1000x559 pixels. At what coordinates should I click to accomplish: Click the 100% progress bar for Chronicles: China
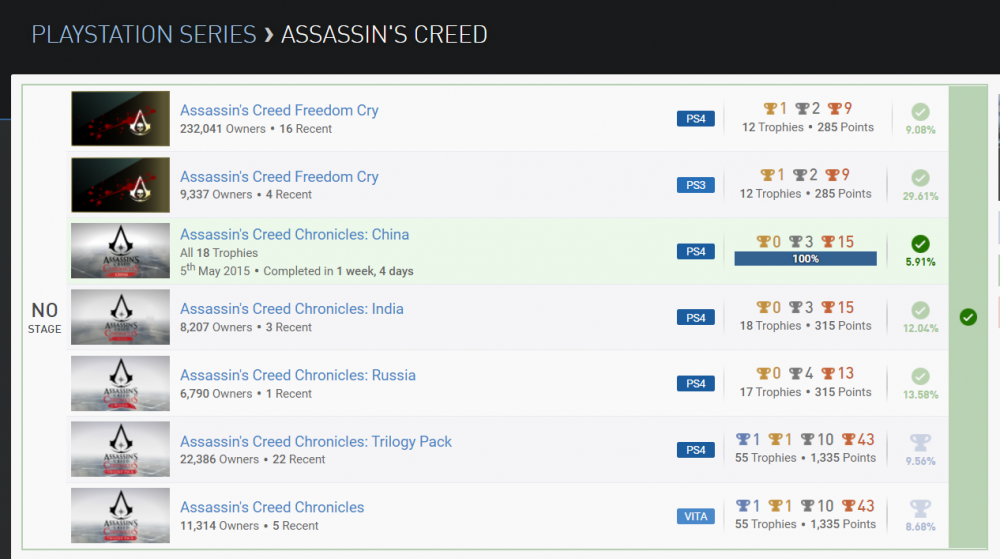point(805,258)
